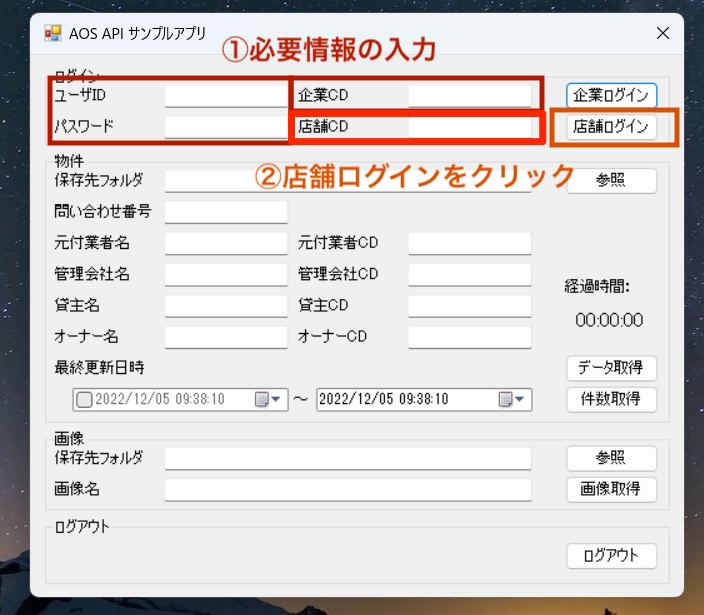Click the 最終更新日時 label
This screenshot has height=615, width=704.
click(99, 368)
